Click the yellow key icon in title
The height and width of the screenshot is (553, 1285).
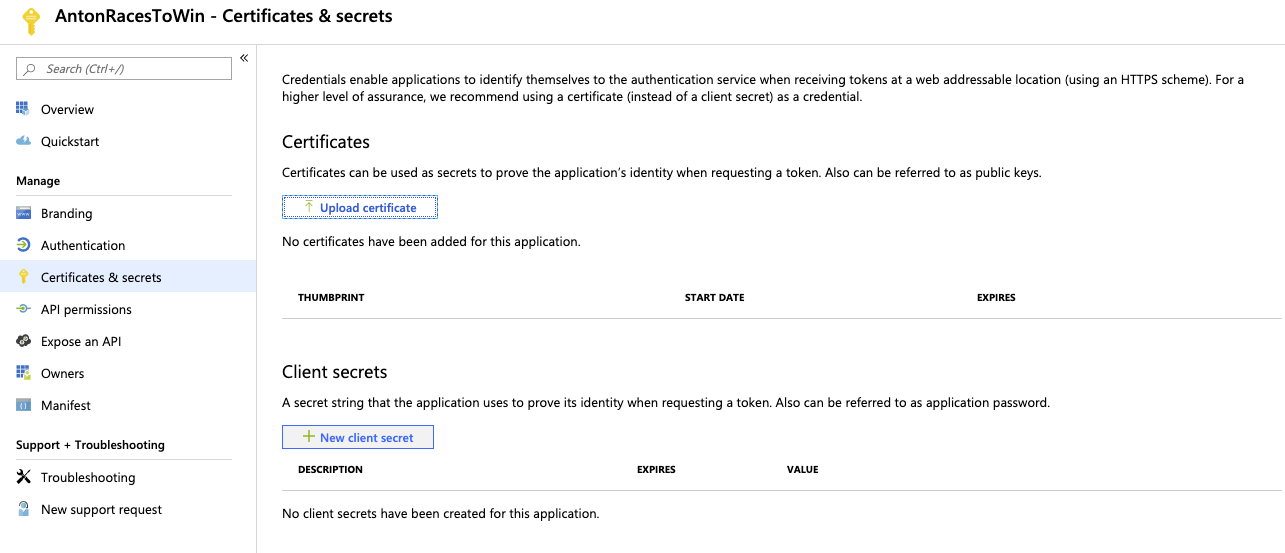31,20
